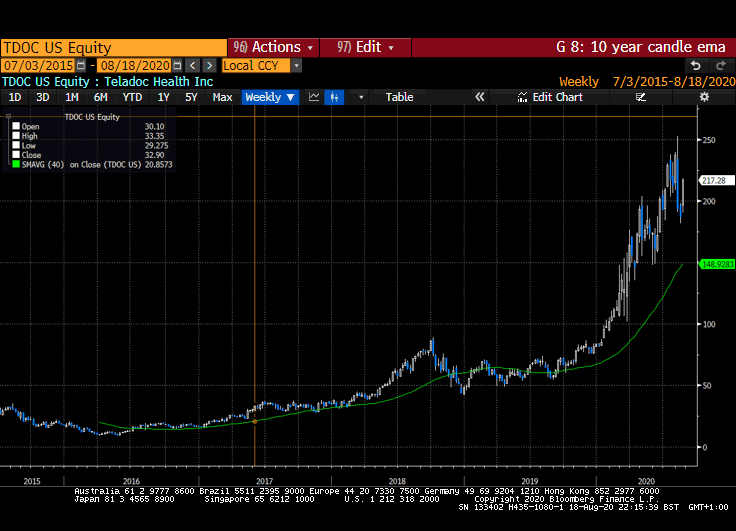
Task: Click chart title G 8: 10 year candle ema
Action: tap(641, 47)
